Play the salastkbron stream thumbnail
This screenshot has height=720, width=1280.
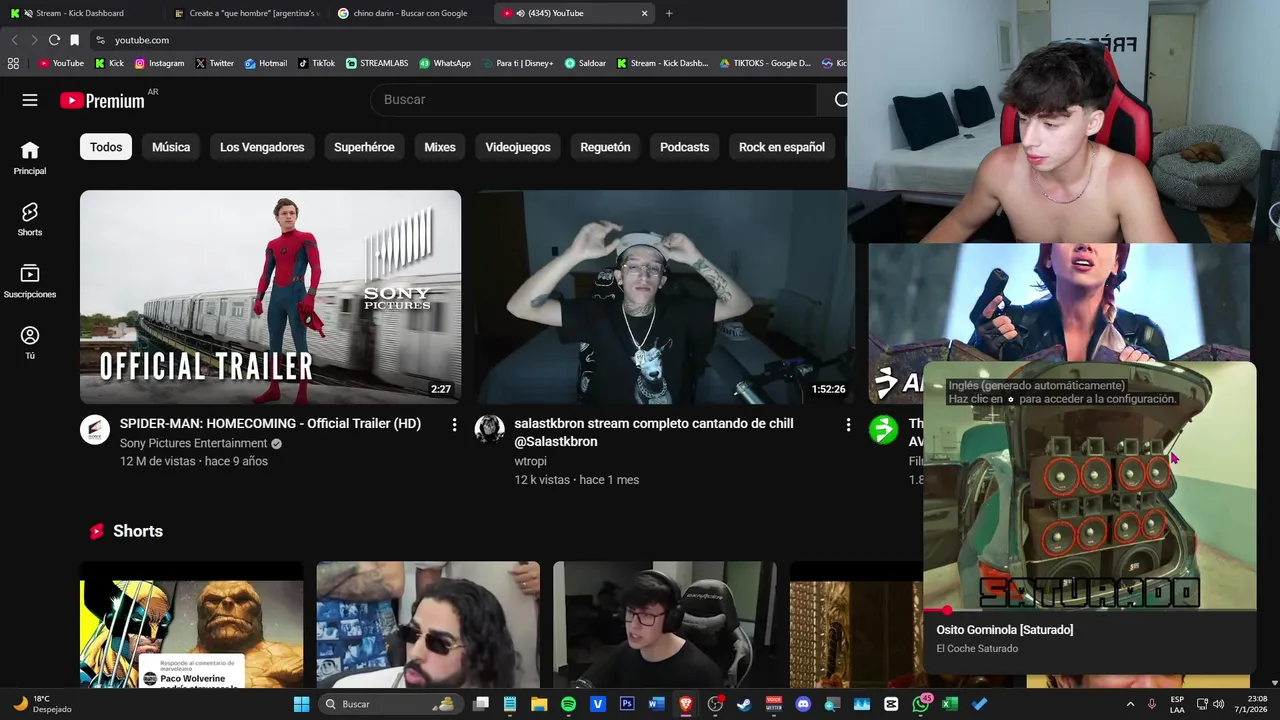664,297
